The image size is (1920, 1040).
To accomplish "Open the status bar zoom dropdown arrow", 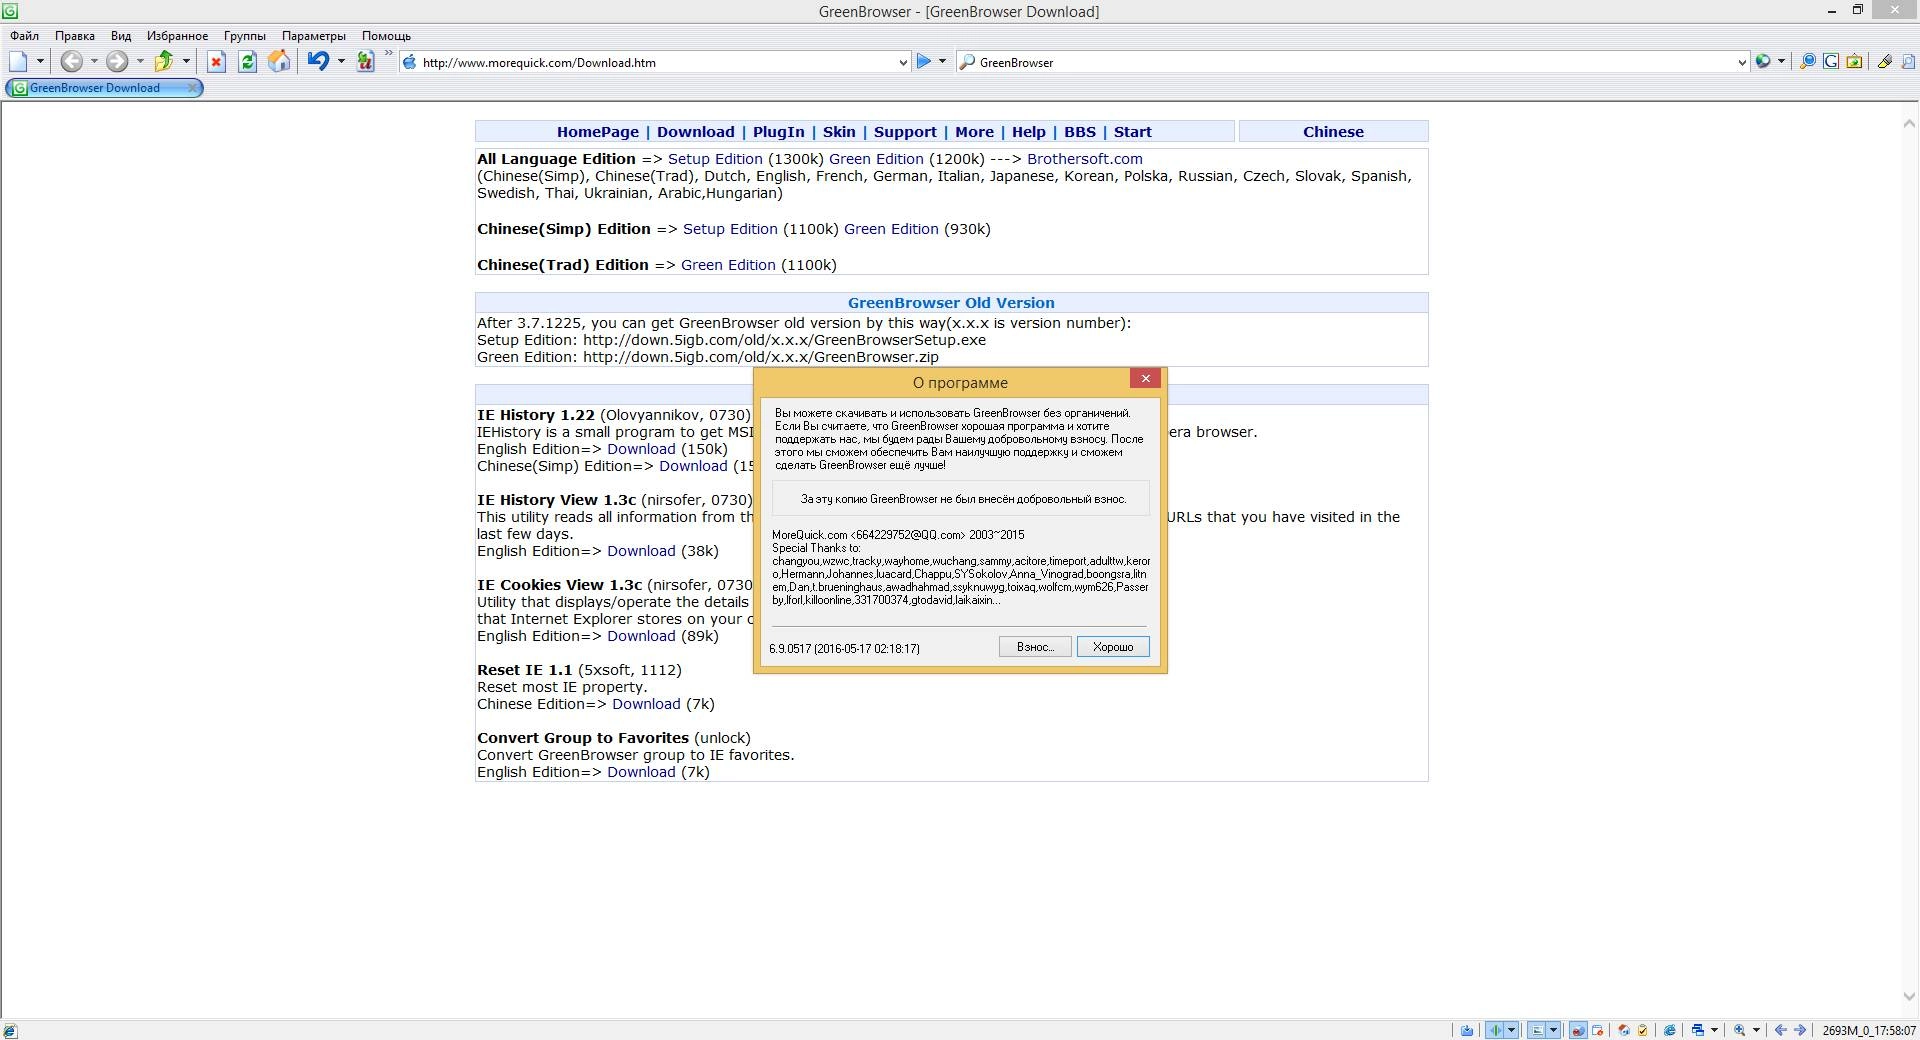I will 1756,1030.
